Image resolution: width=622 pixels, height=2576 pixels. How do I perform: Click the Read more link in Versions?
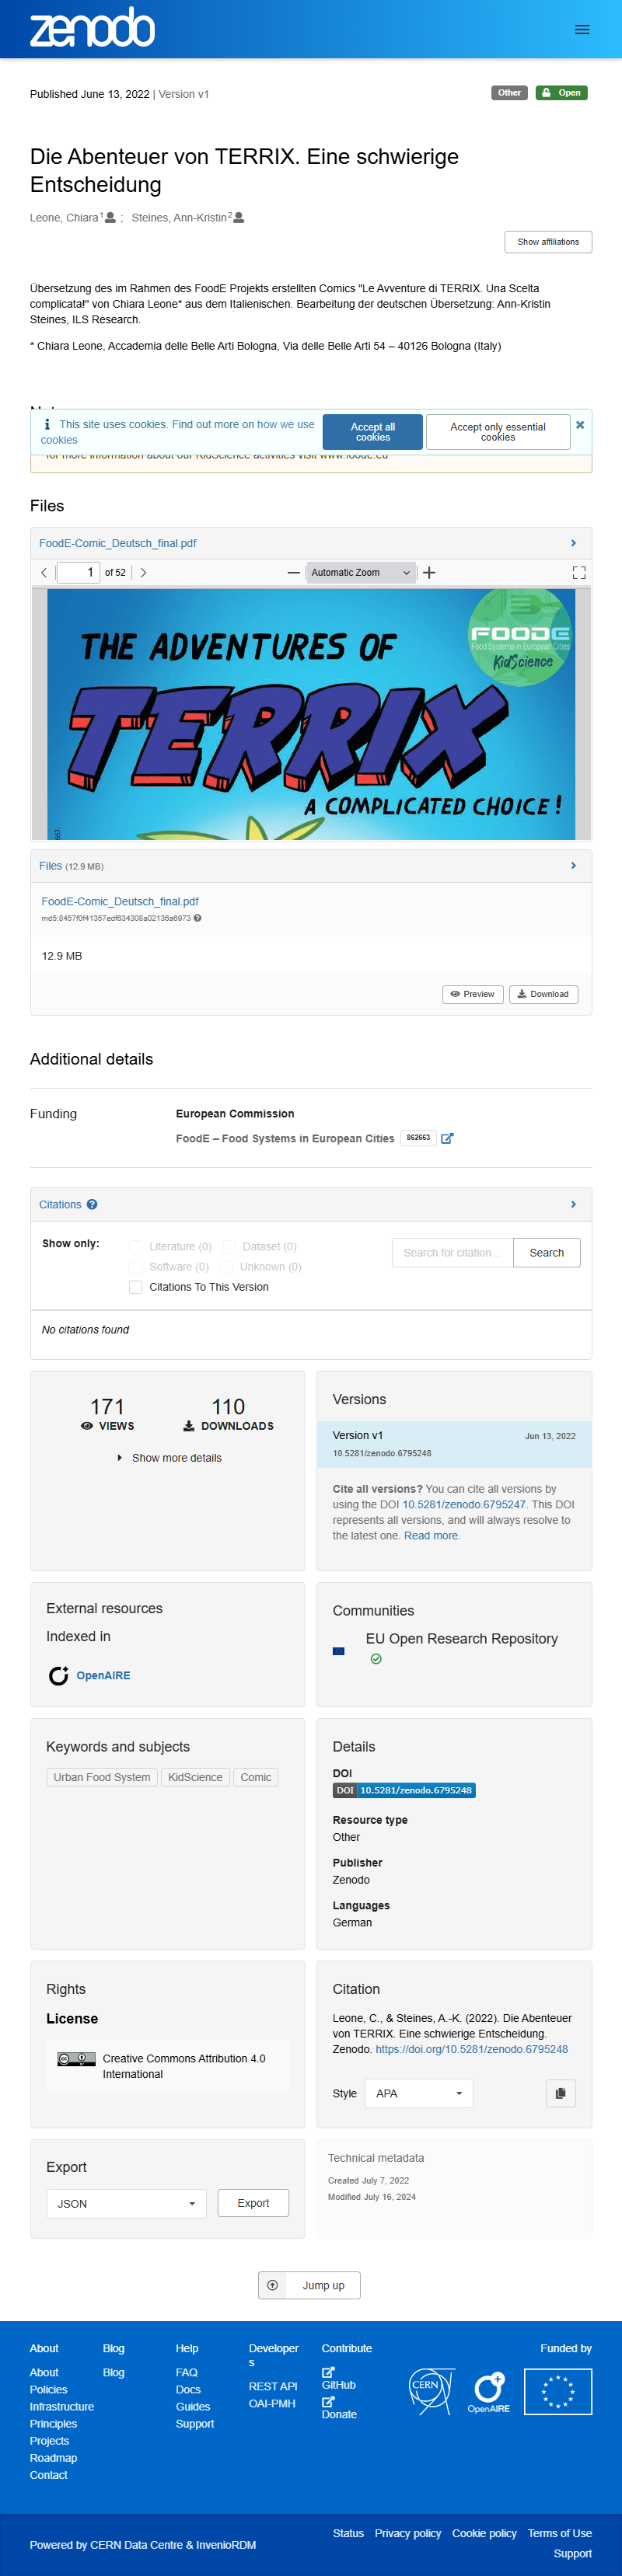(431, 1536)
